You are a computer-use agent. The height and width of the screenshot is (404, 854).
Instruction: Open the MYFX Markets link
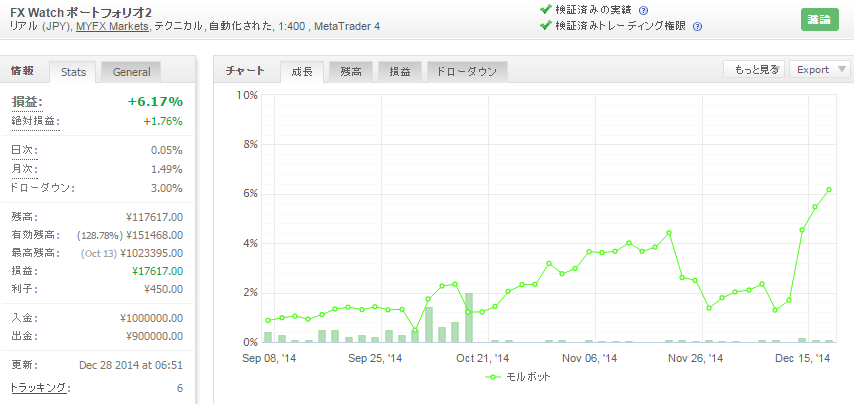click(x=112, y=26)
